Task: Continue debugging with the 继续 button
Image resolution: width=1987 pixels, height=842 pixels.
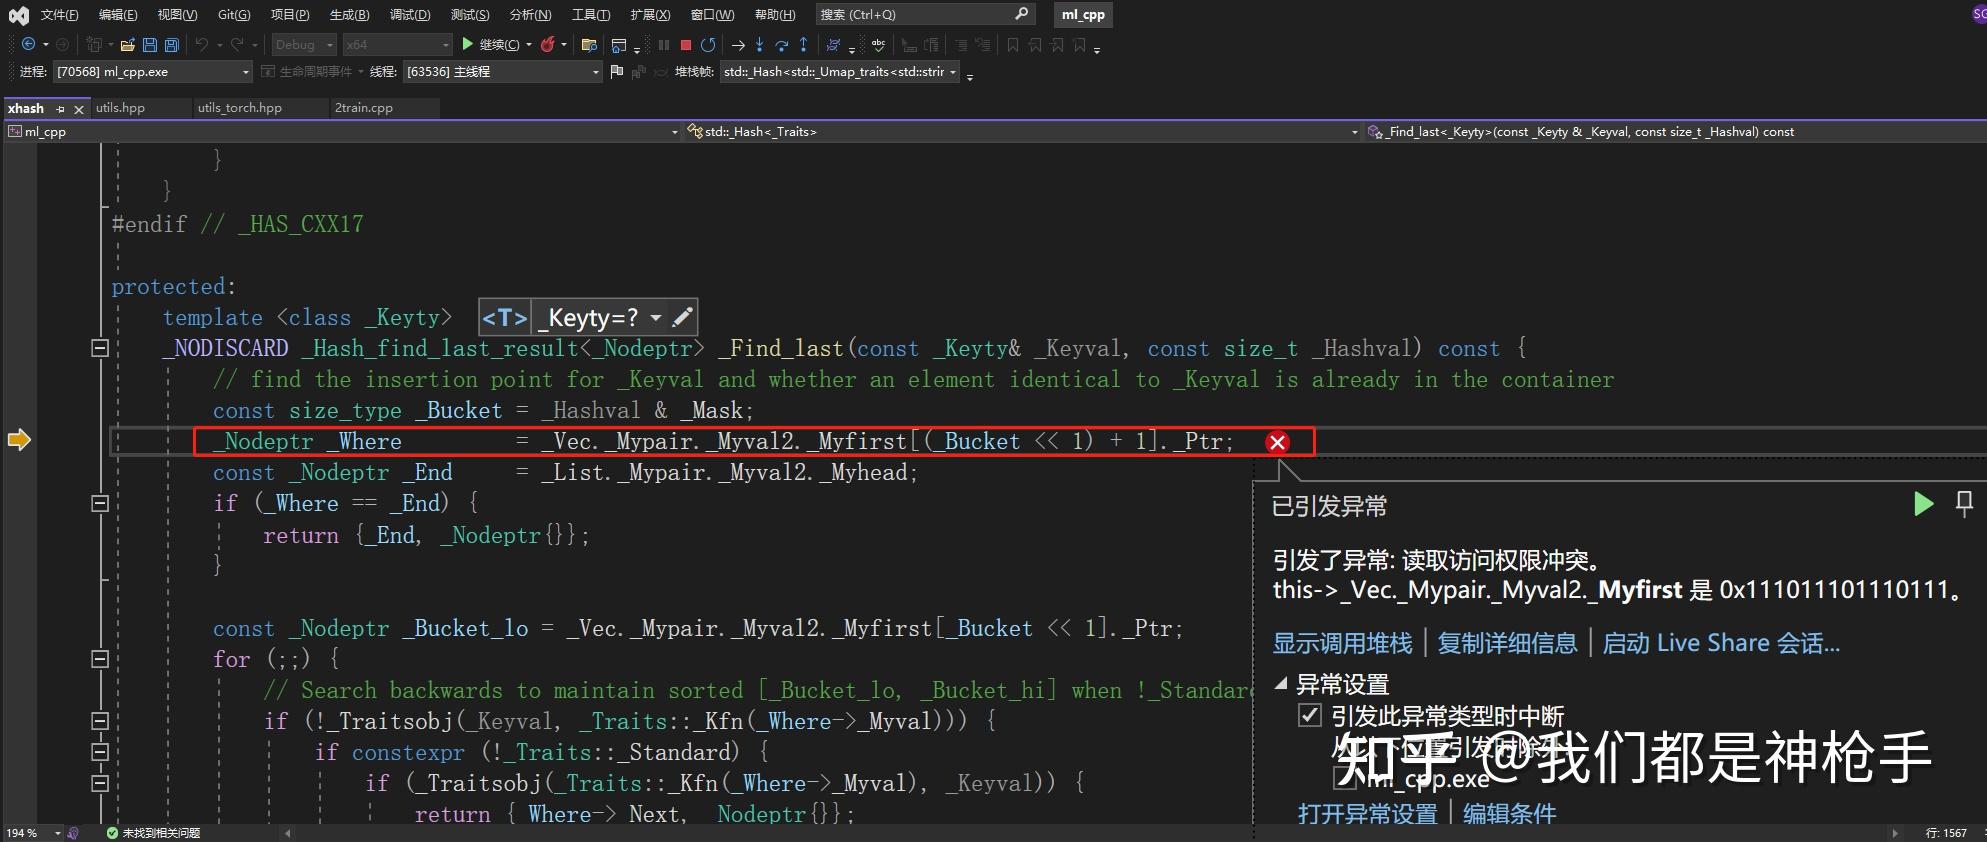Action: click(491, 44)
